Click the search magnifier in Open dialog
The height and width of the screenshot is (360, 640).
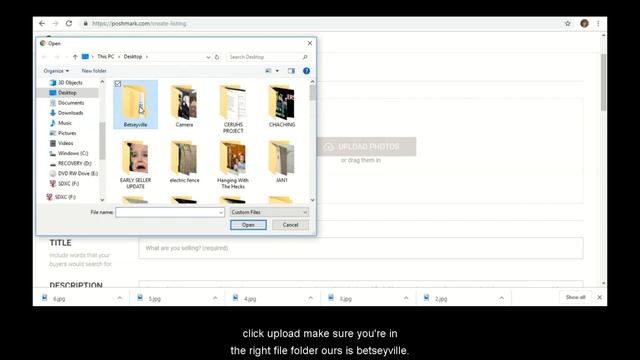[305, 57]
